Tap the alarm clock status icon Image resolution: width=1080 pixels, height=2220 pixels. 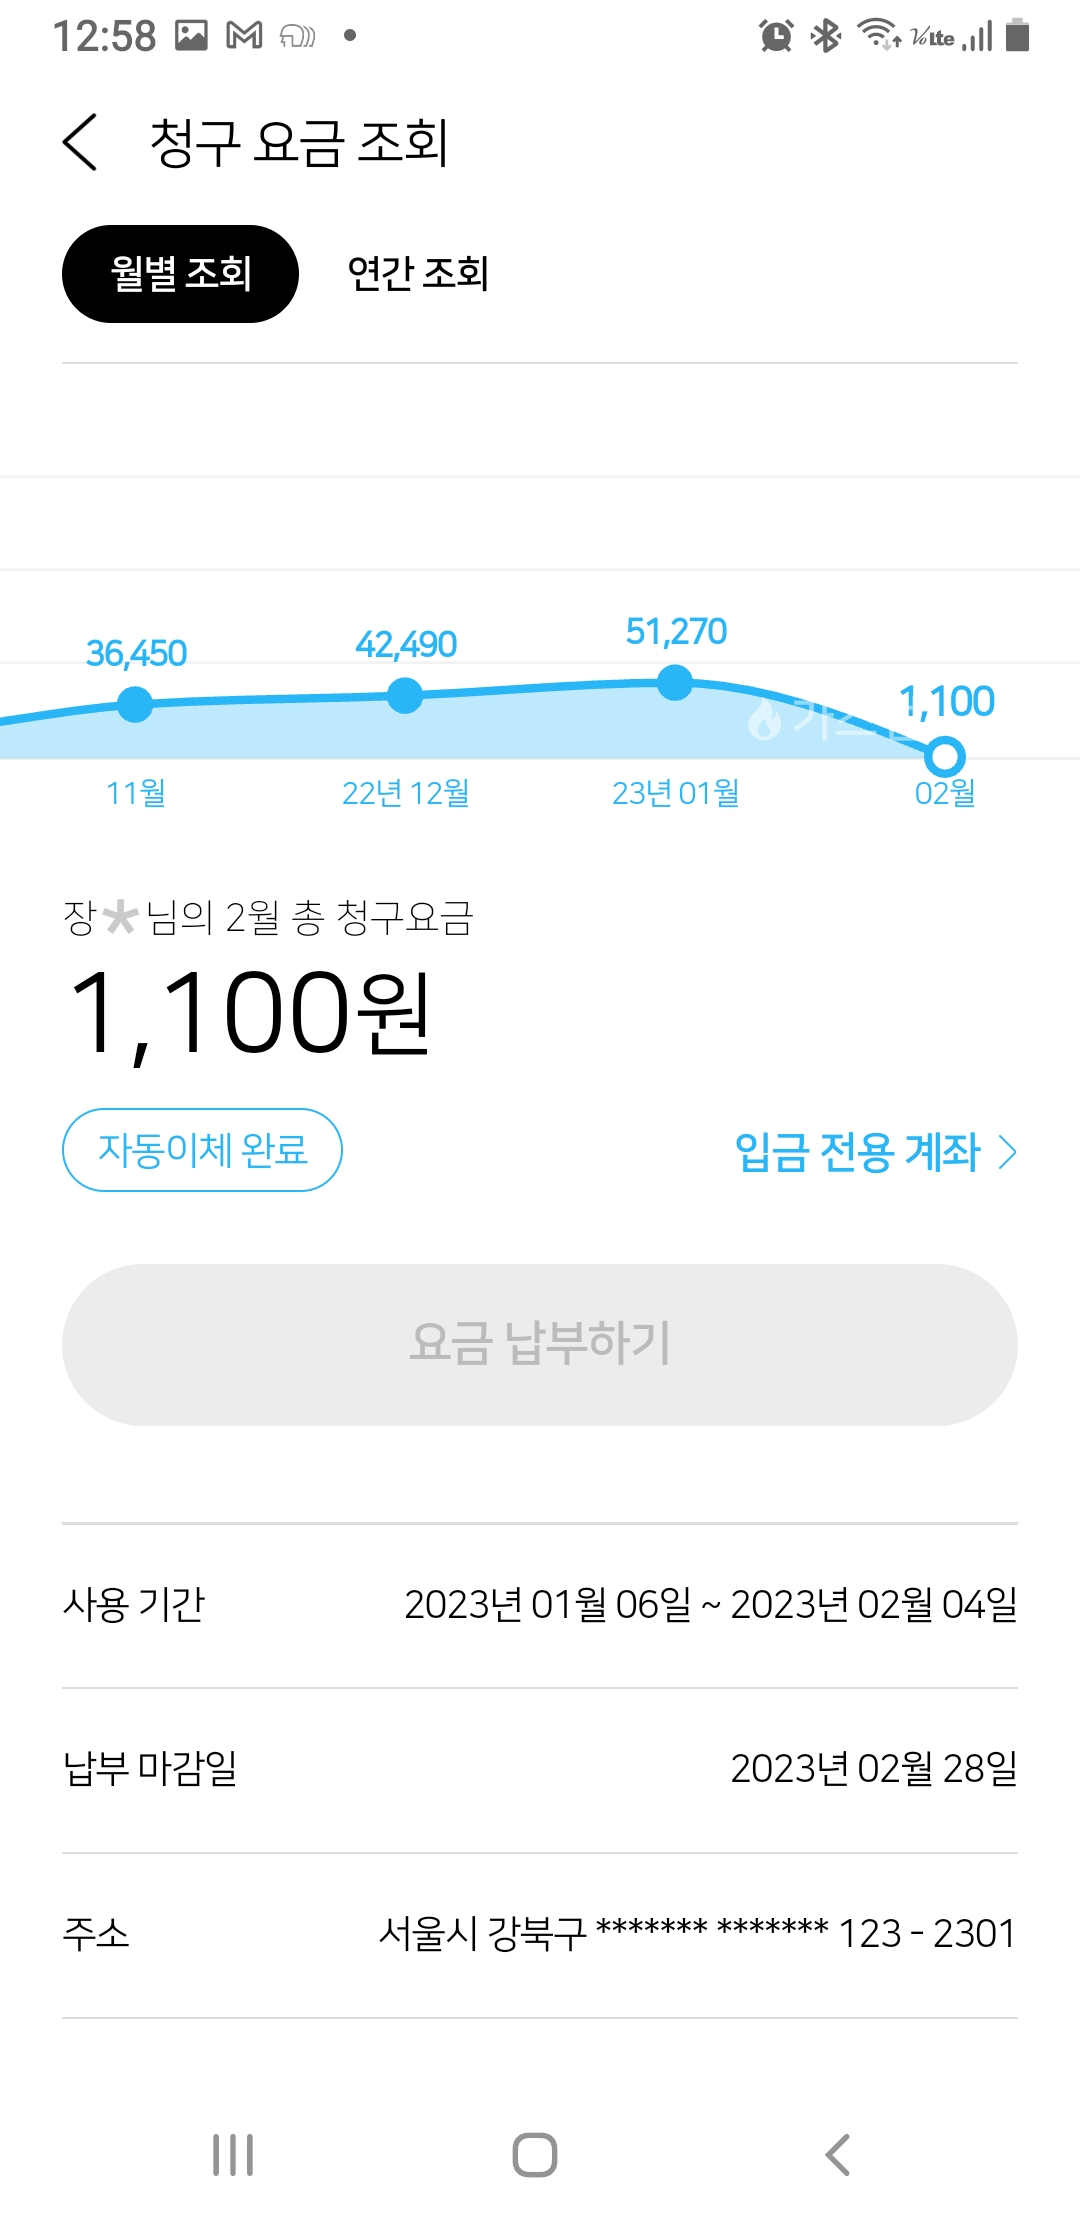tap(776, 36)
